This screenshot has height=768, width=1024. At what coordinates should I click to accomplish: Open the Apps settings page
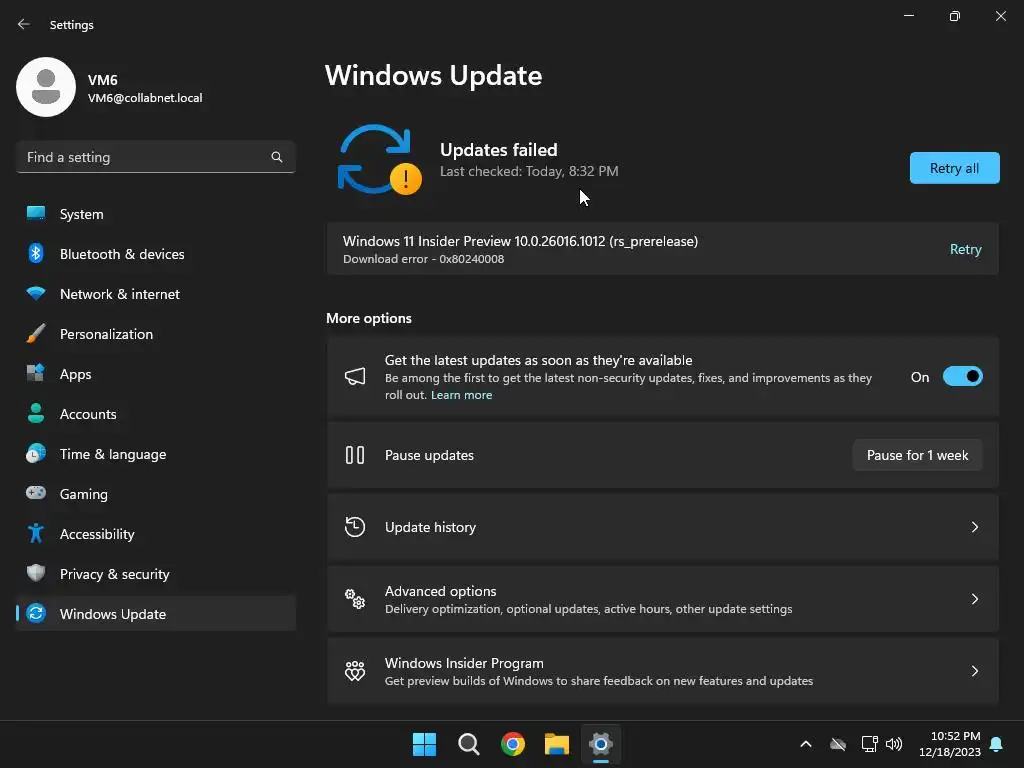pyautogui.click(x=155, y=374)
